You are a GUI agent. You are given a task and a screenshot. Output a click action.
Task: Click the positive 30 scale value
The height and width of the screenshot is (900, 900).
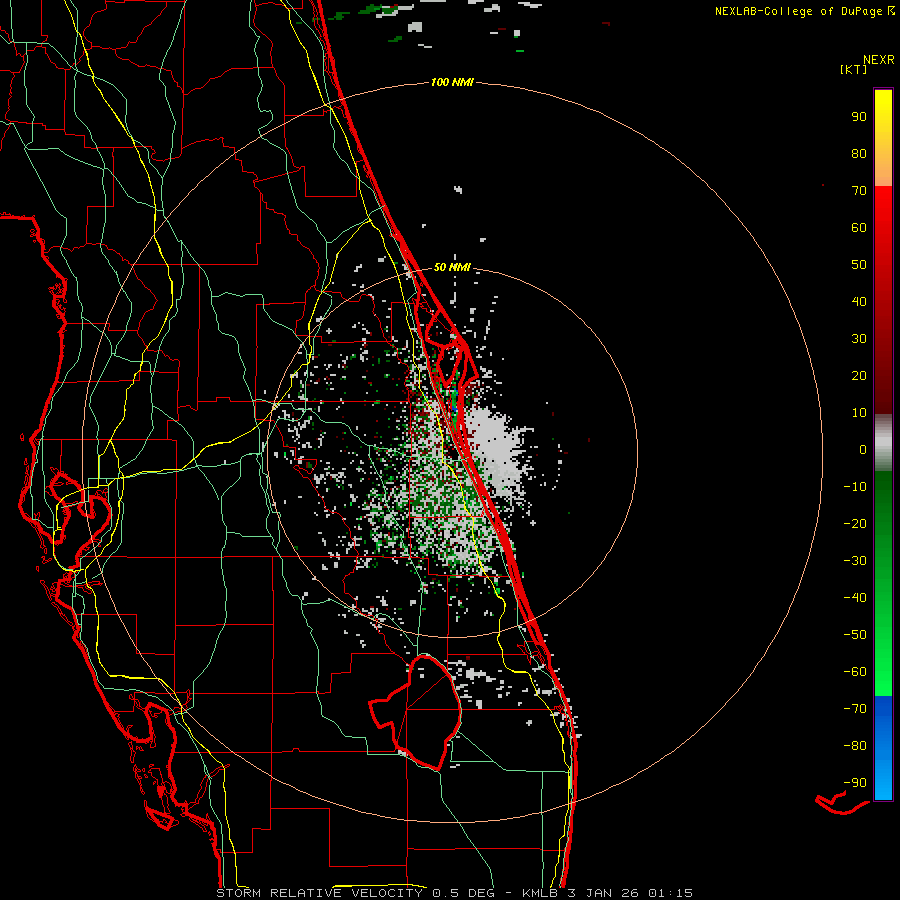859,339
